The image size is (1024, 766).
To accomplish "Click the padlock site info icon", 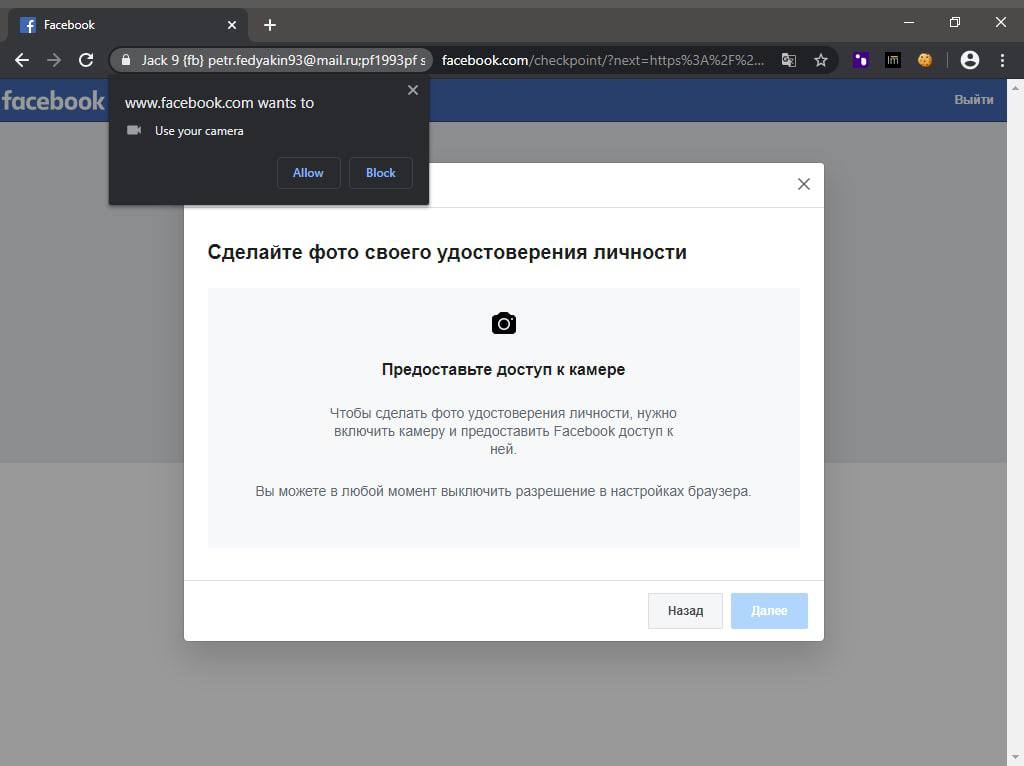I will click(x=125, y=61).
